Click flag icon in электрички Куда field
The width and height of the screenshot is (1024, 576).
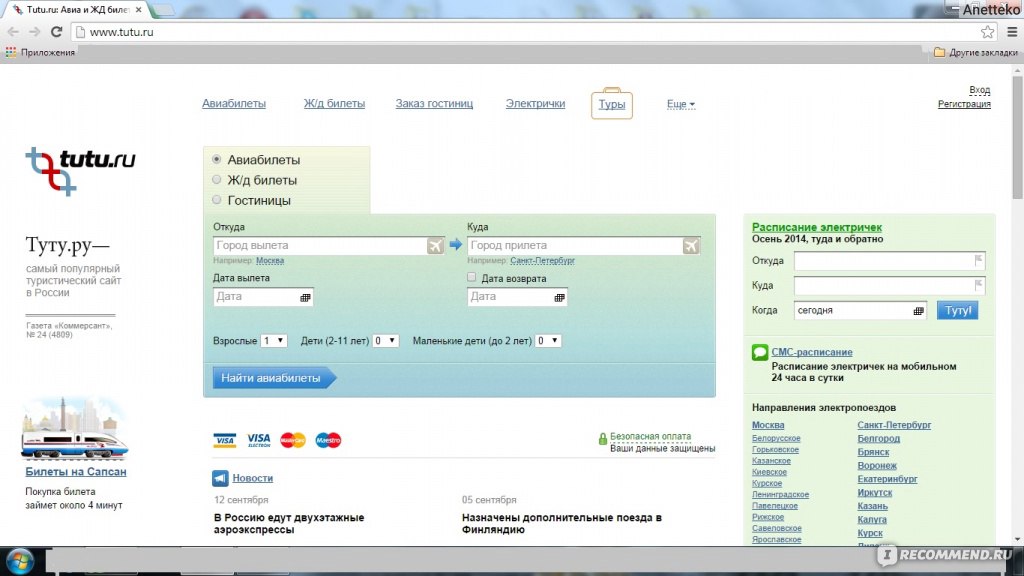point(978,285)
